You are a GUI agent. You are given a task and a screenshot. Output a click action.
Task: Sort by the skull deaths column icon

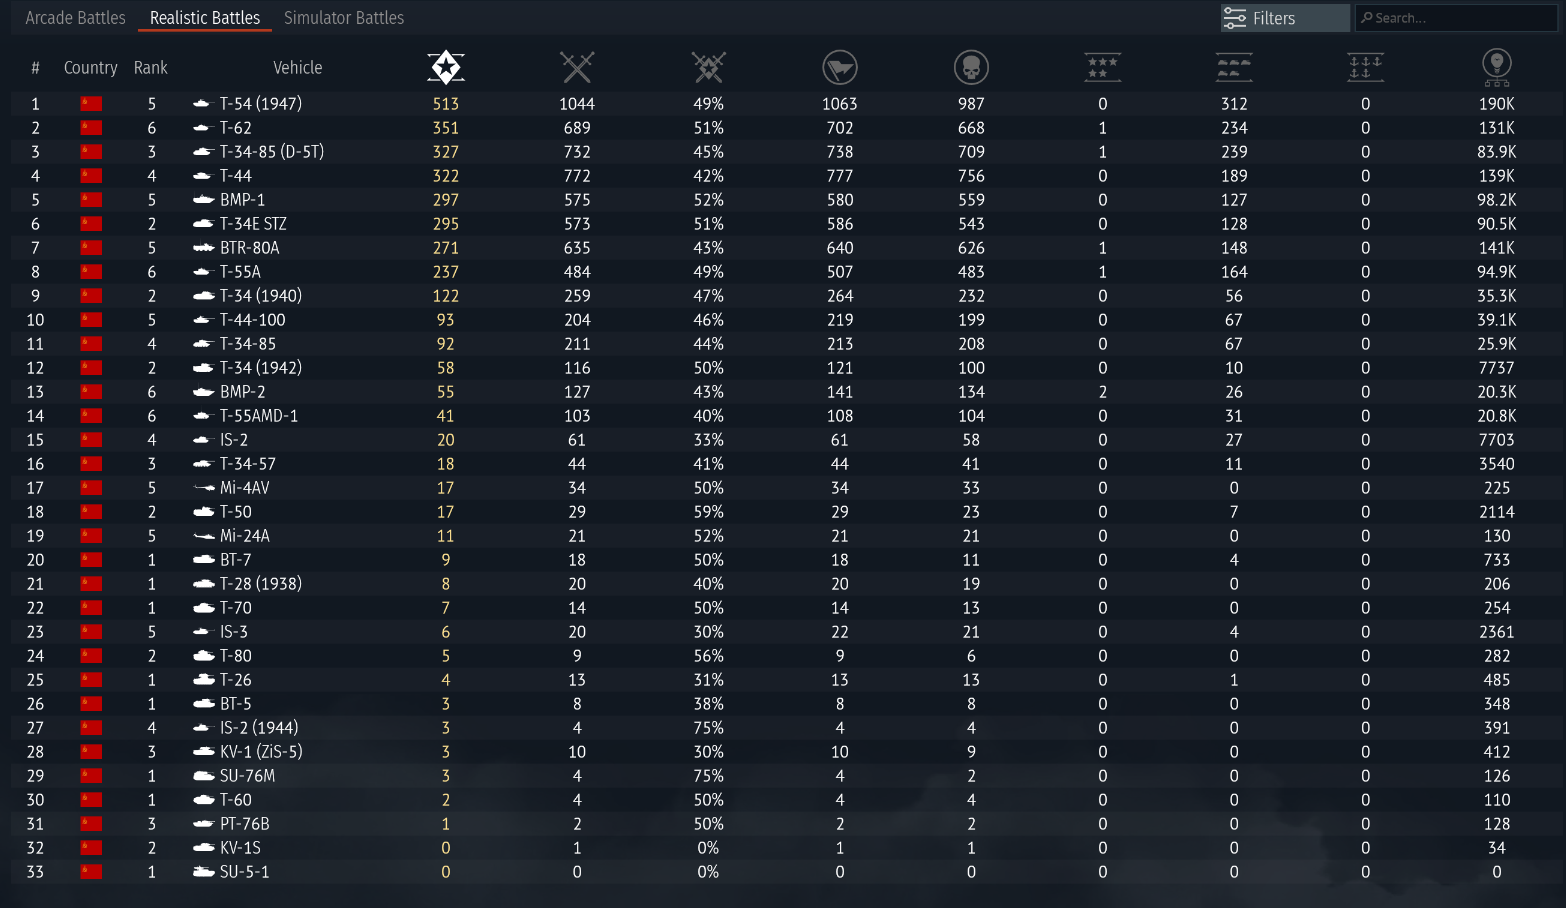click(971, 68)
